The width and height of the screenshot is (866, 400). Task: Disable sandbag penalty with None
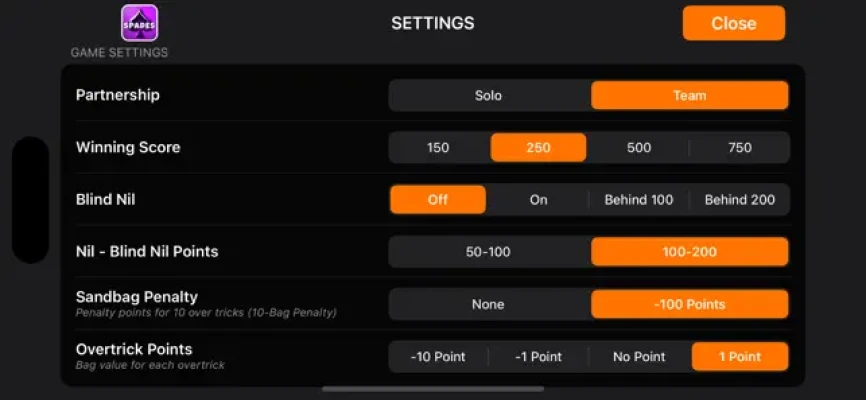(x=488, y=304)
